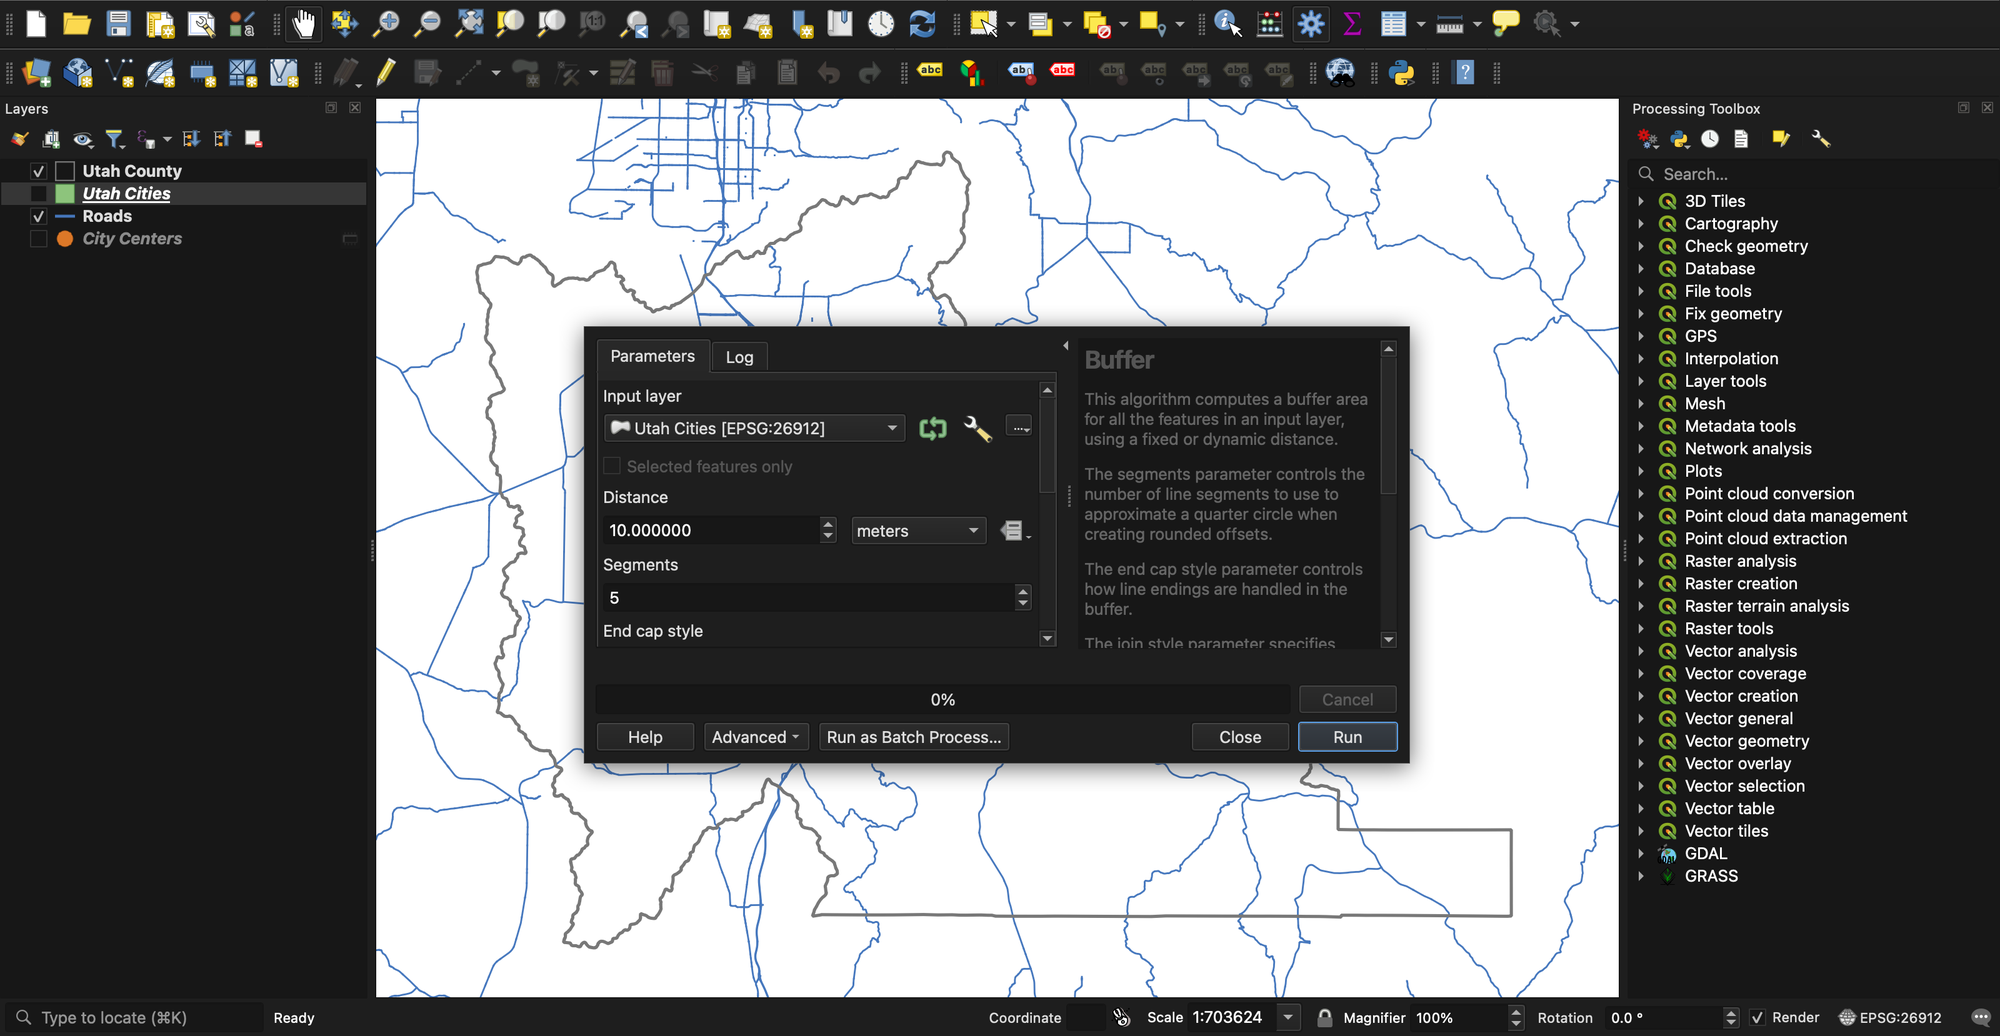Toggle the Render checkbox in status bar
Image resolution: width=2000 pixels, height=1036 pixels.
1757,1017
